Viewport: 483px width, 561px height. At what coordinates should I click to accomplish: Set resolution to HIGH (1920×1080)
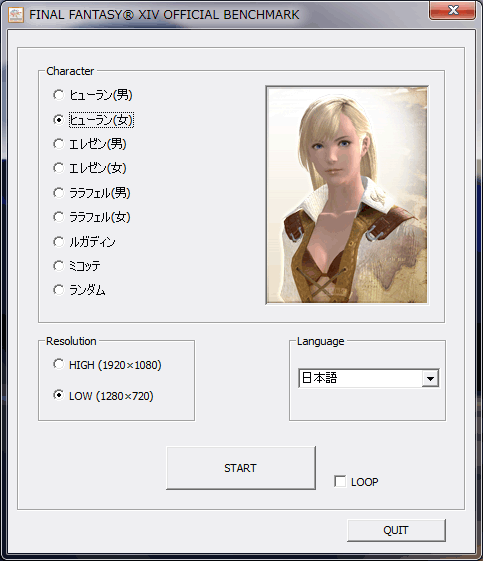click(x=58, y=364)
